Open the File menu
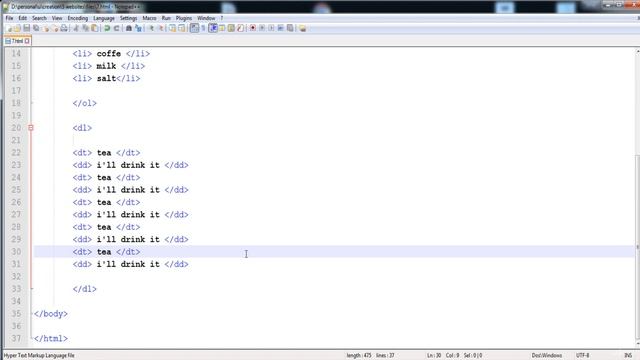Image resolution: width=640 pixels, height=360 pixels. (x=9, y=18)
